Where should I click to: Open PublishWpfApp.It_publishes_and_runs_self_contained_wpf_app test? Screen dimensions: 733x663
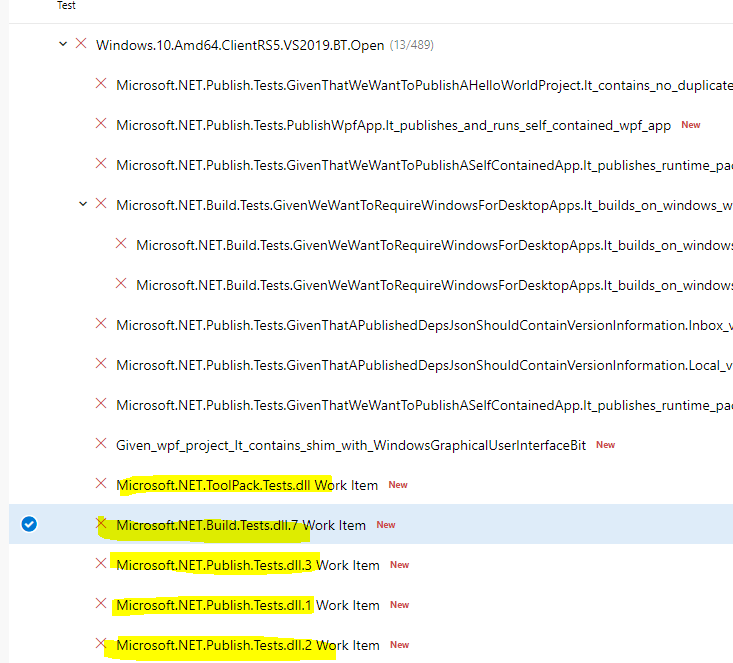(394, 125)
